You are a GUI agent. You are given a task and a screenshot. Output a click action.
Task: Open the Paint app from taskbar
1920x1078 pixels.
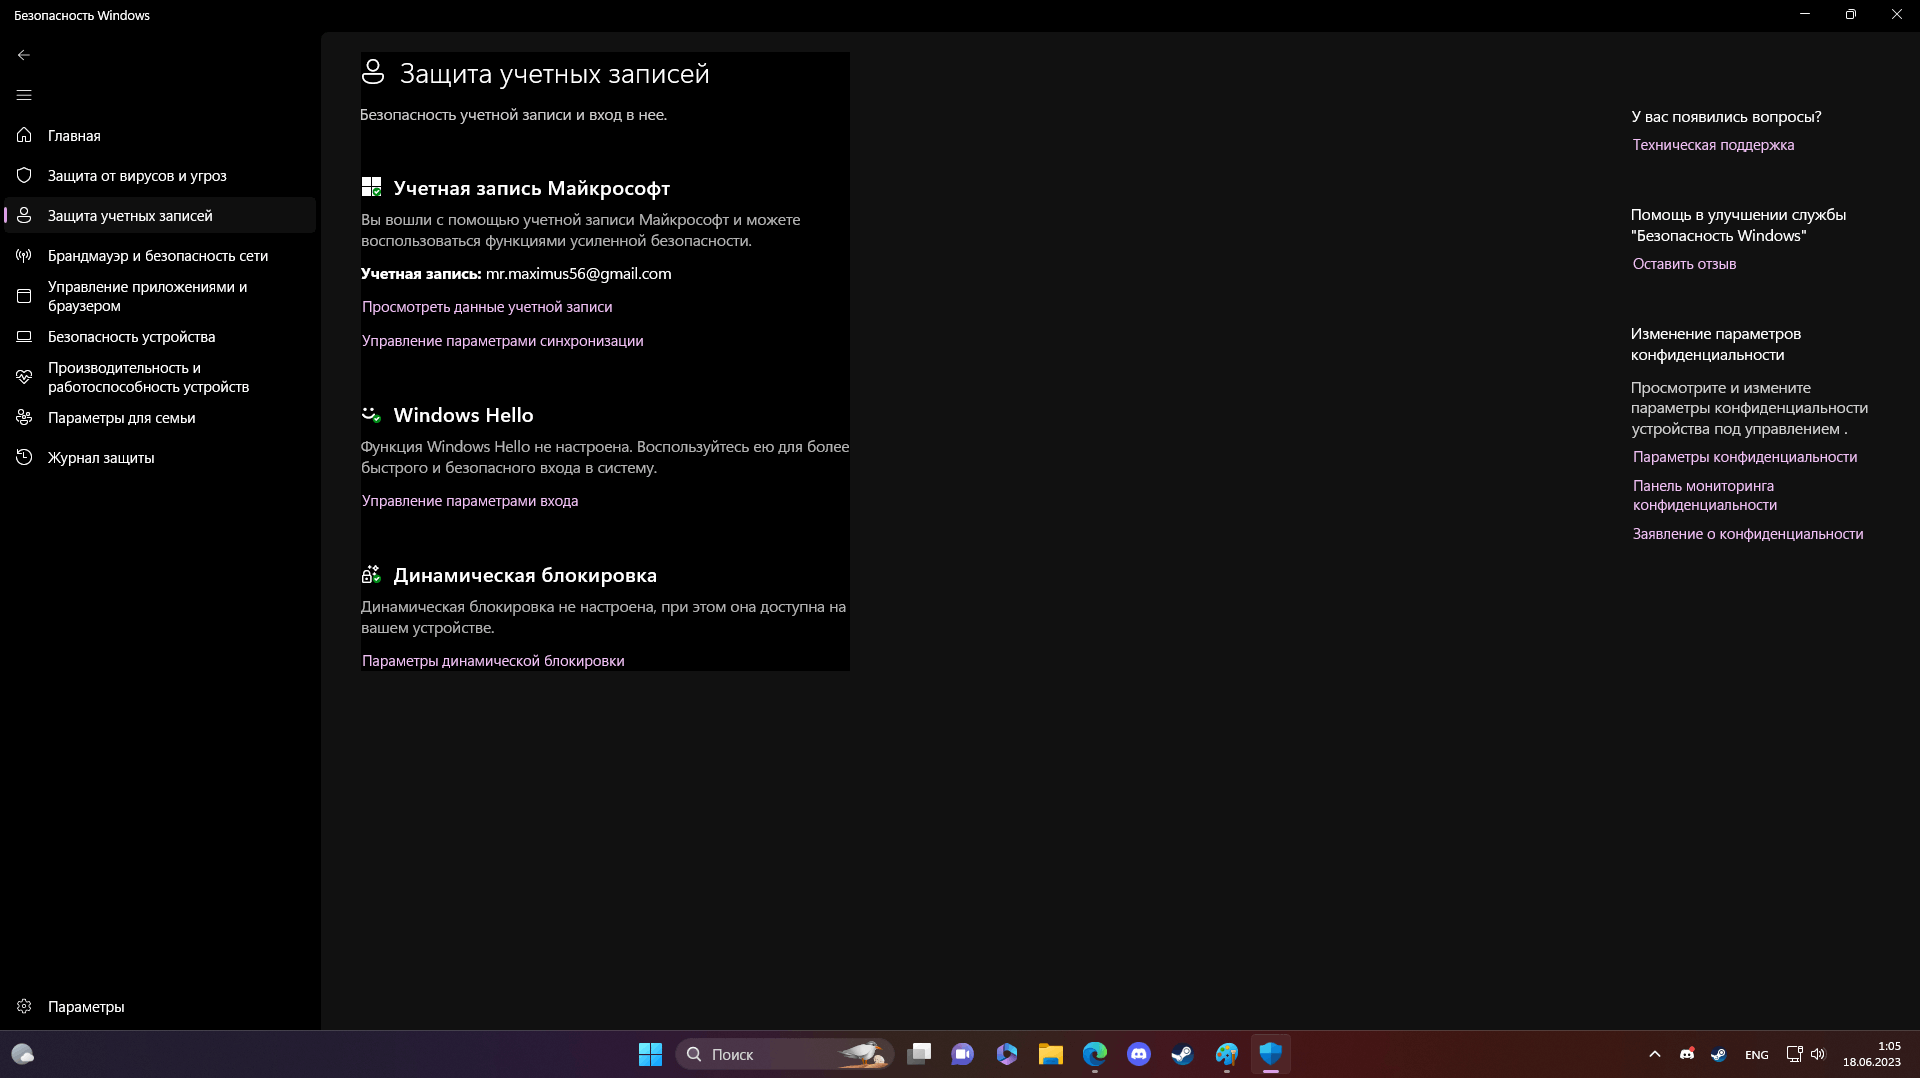1227,1054
